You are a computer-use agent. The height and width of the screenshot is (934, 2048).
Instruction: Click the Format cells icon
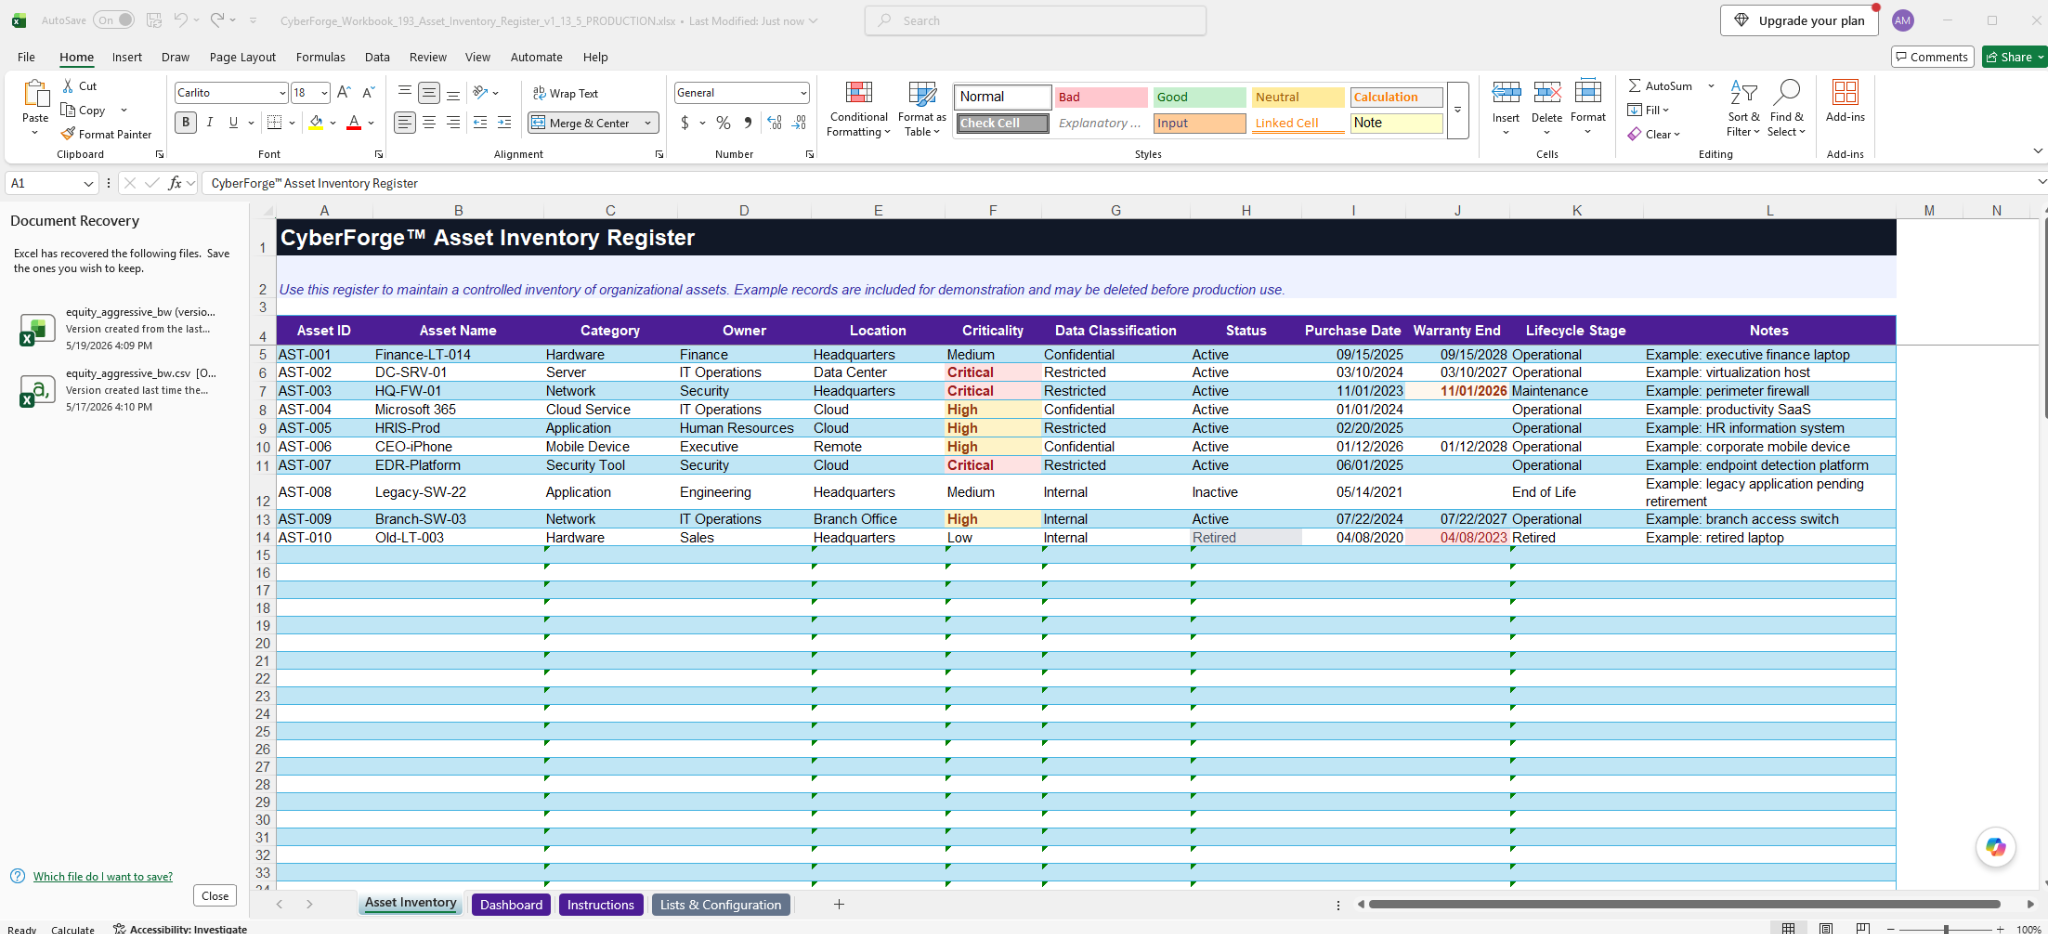1588,92
